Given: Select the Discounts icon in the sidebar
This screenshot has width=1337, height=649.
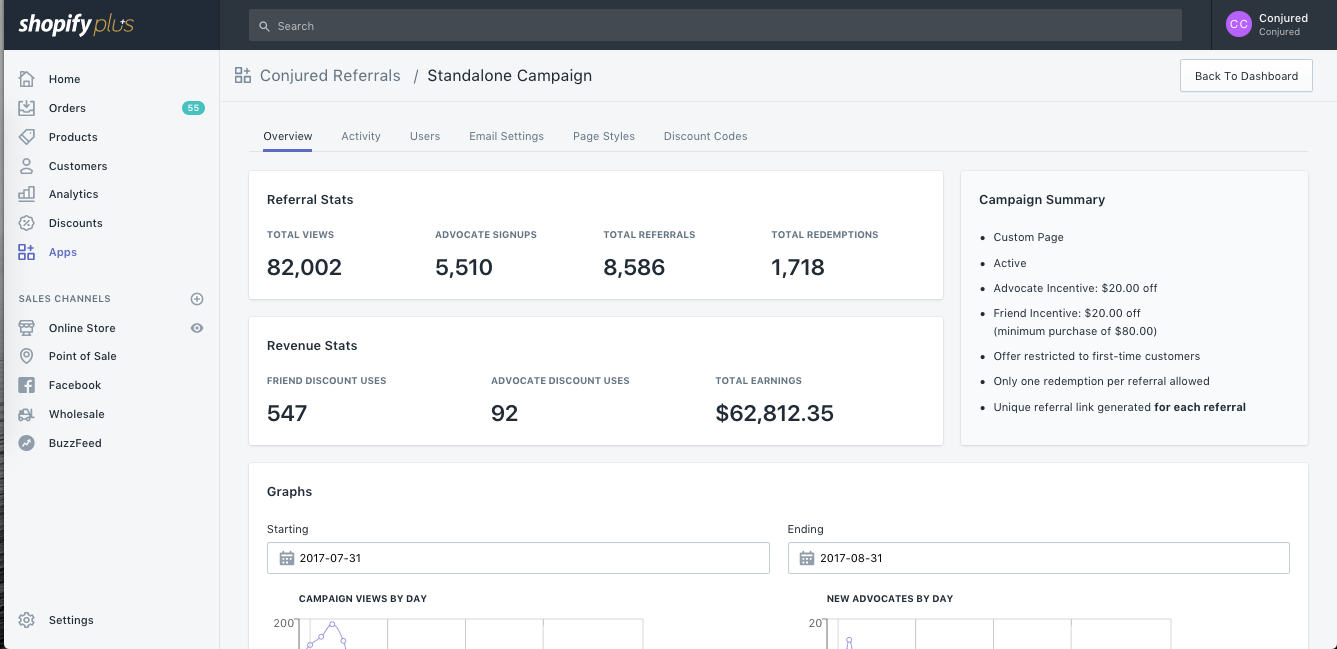Looking at the screenshot, I should [26, 223].
